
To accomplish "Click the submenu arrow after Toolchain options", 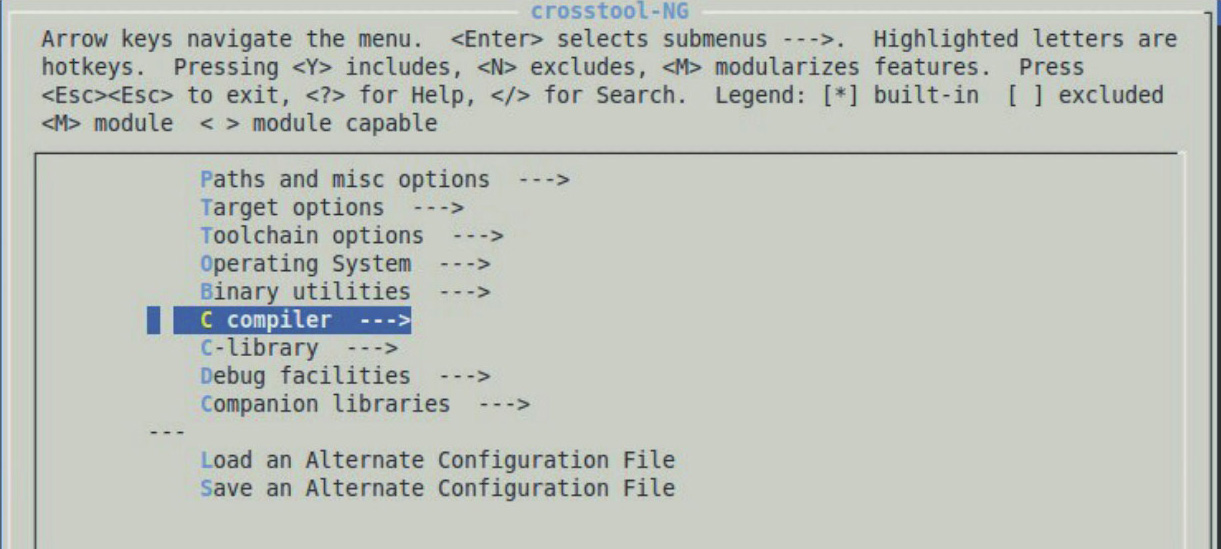I will click(478, 236).
